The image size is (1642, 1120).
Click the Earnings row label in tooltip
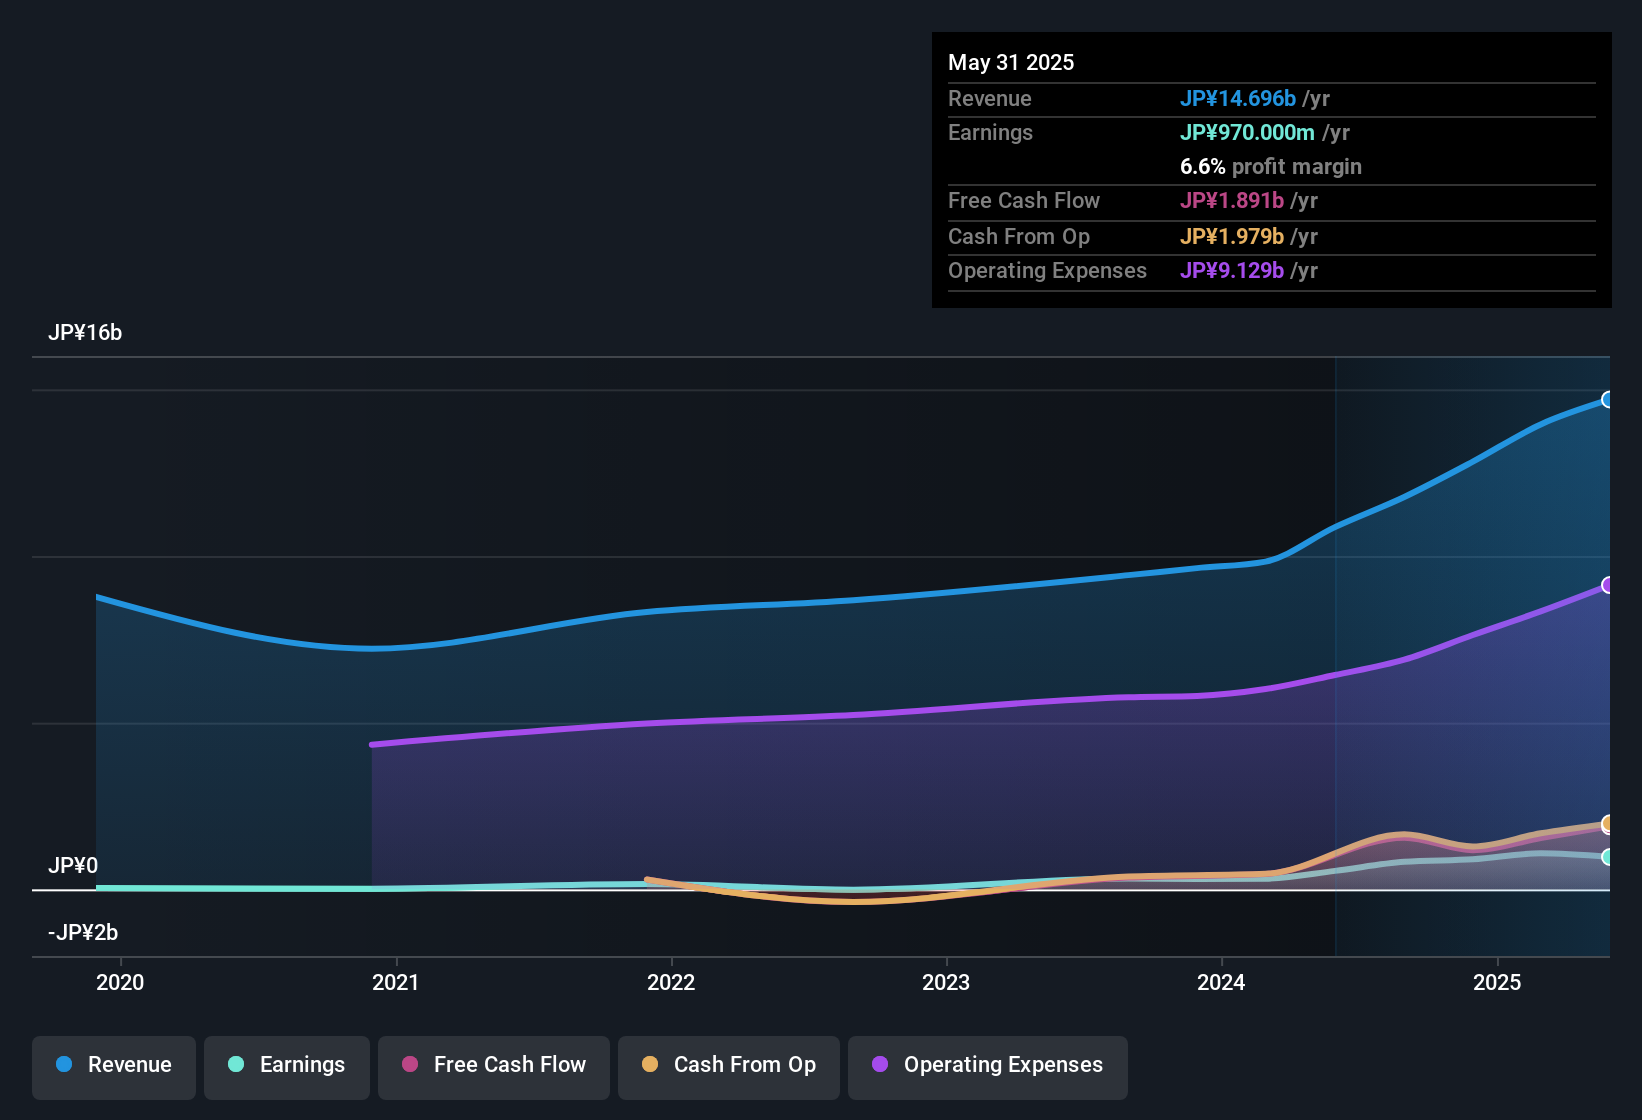[x=990, y=133]
